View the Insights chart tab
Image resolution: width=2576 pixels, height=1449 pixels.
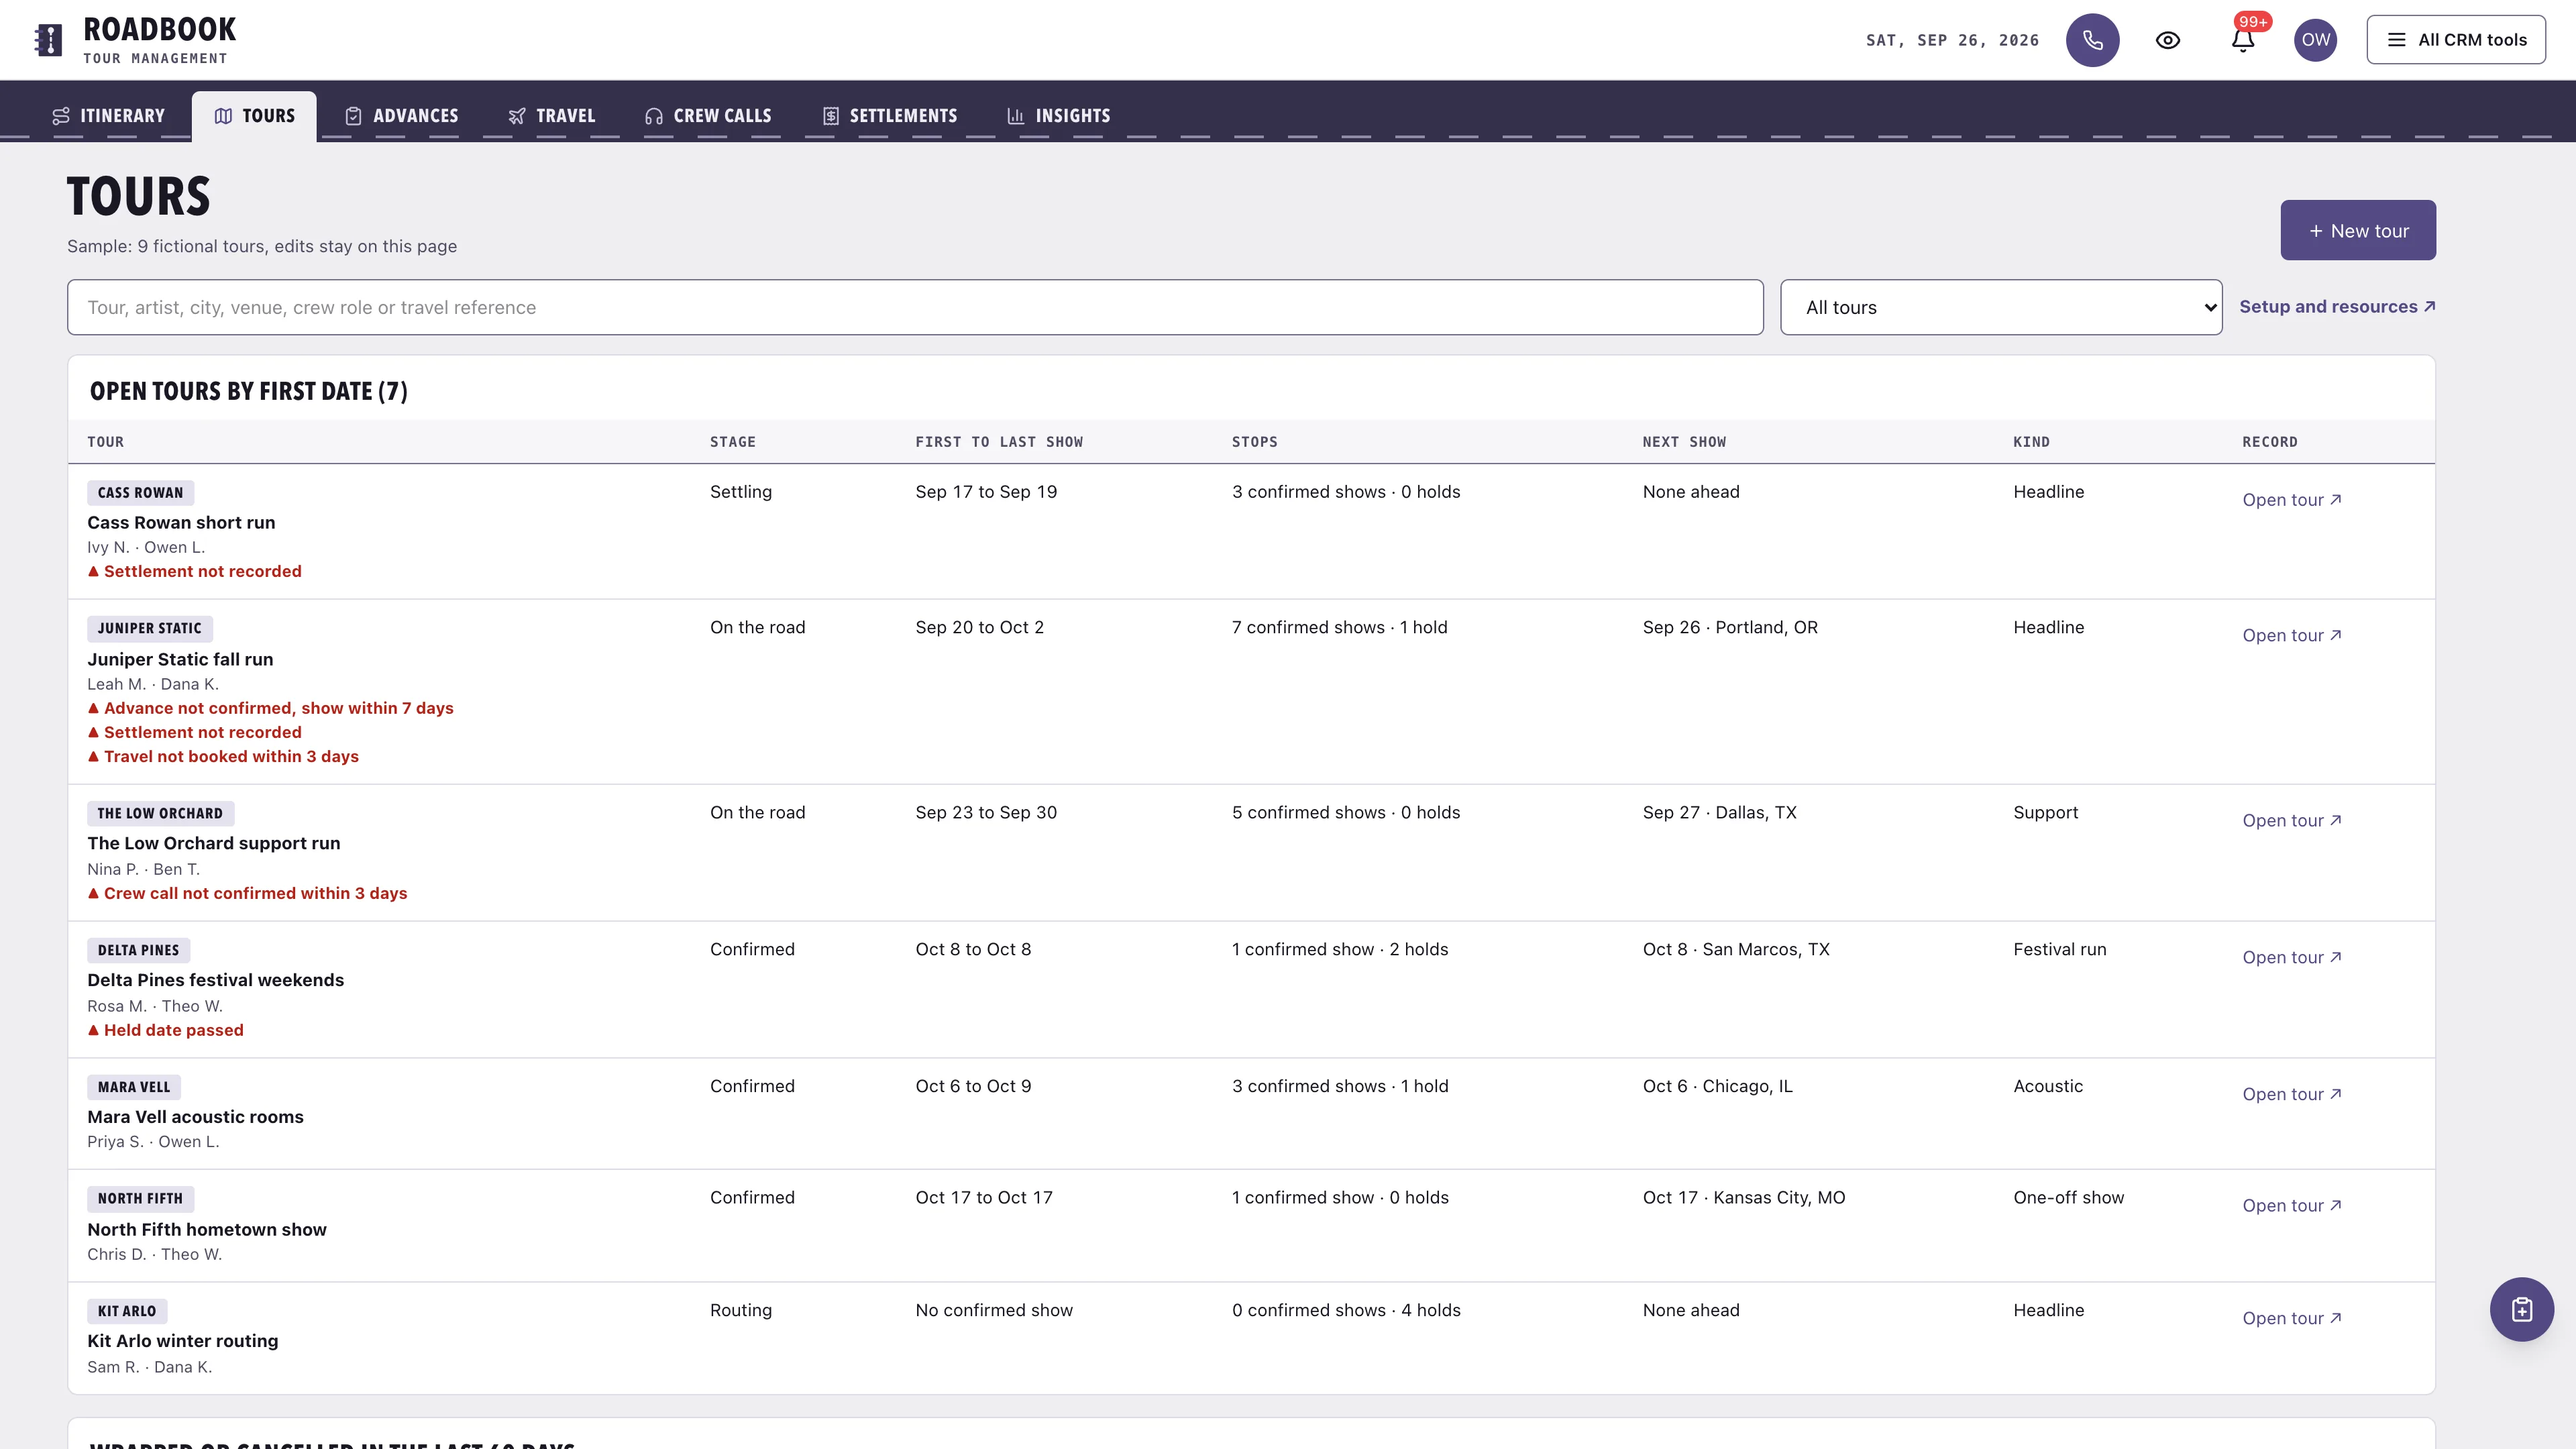[x=1058, y=116]
